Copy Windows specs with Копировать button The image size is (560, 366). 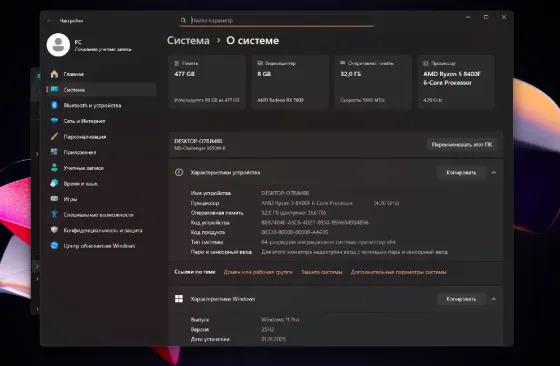(x=461, y=299)
